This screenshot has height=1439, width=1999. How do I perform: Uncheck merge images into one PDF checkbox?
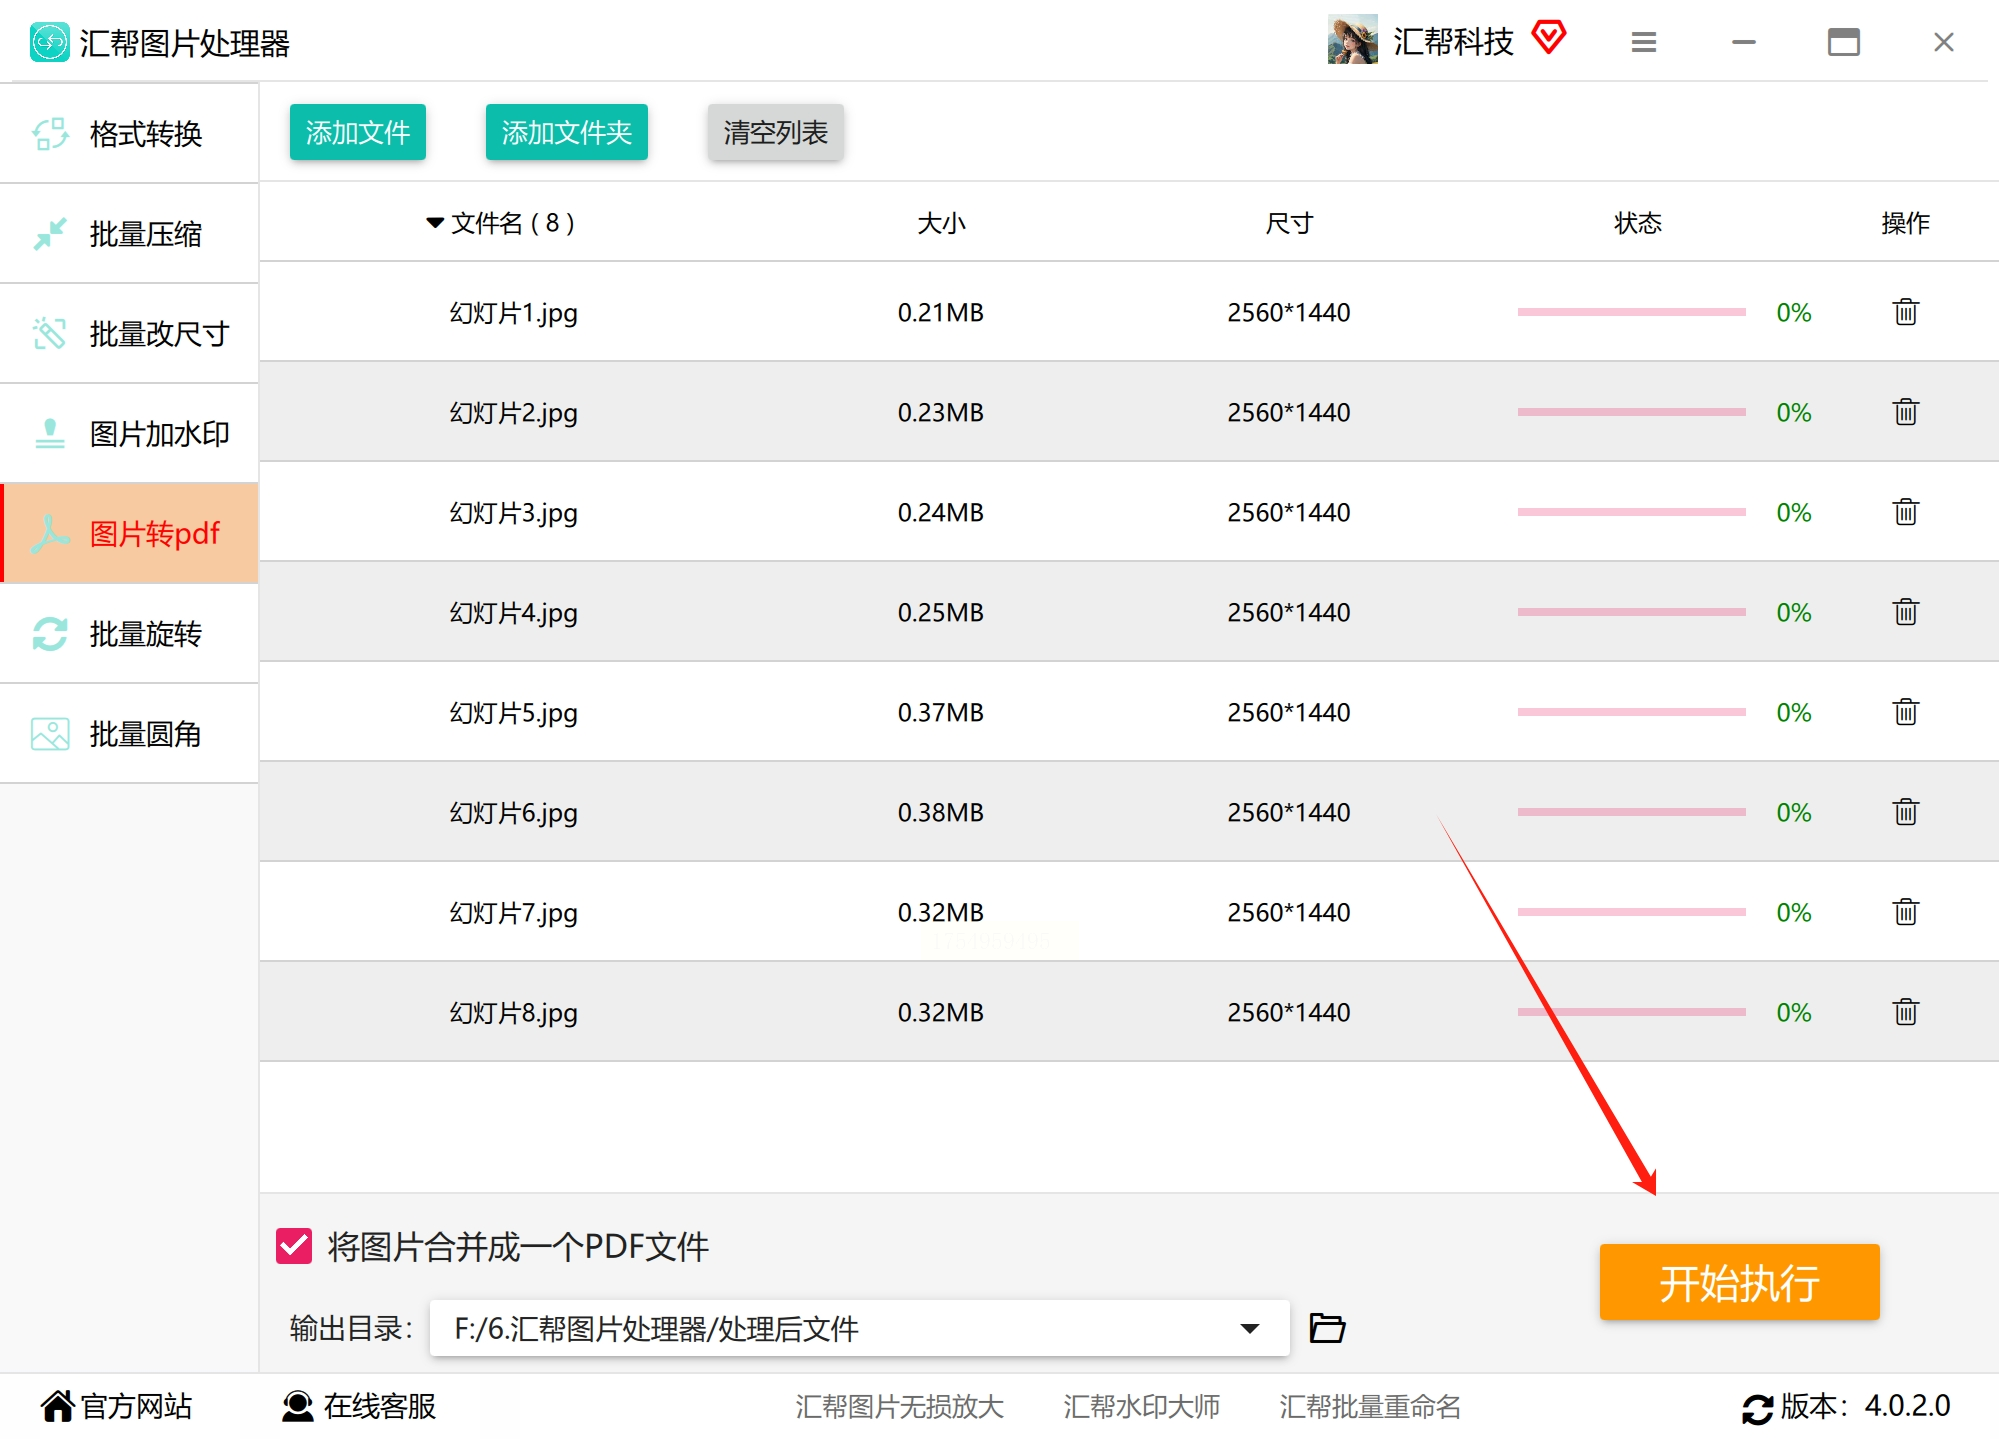tap(294, 1246)
